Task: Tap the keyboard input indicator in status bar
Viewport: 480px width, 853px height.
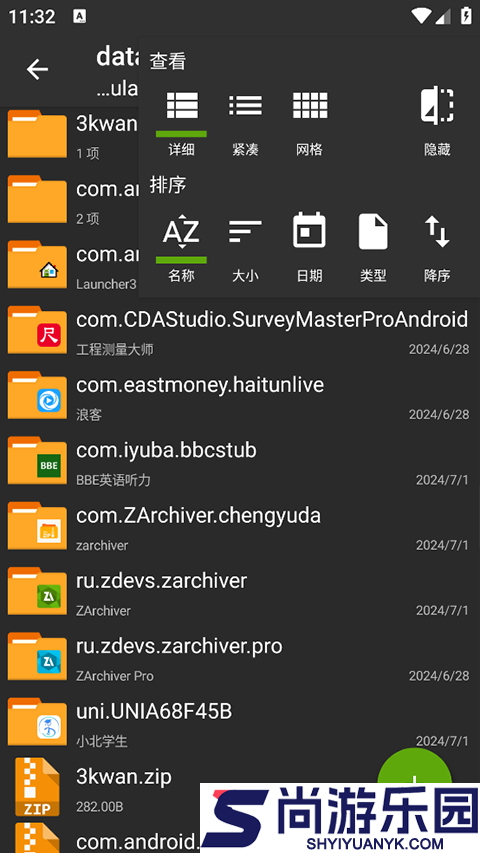Action: coord(79,16)
